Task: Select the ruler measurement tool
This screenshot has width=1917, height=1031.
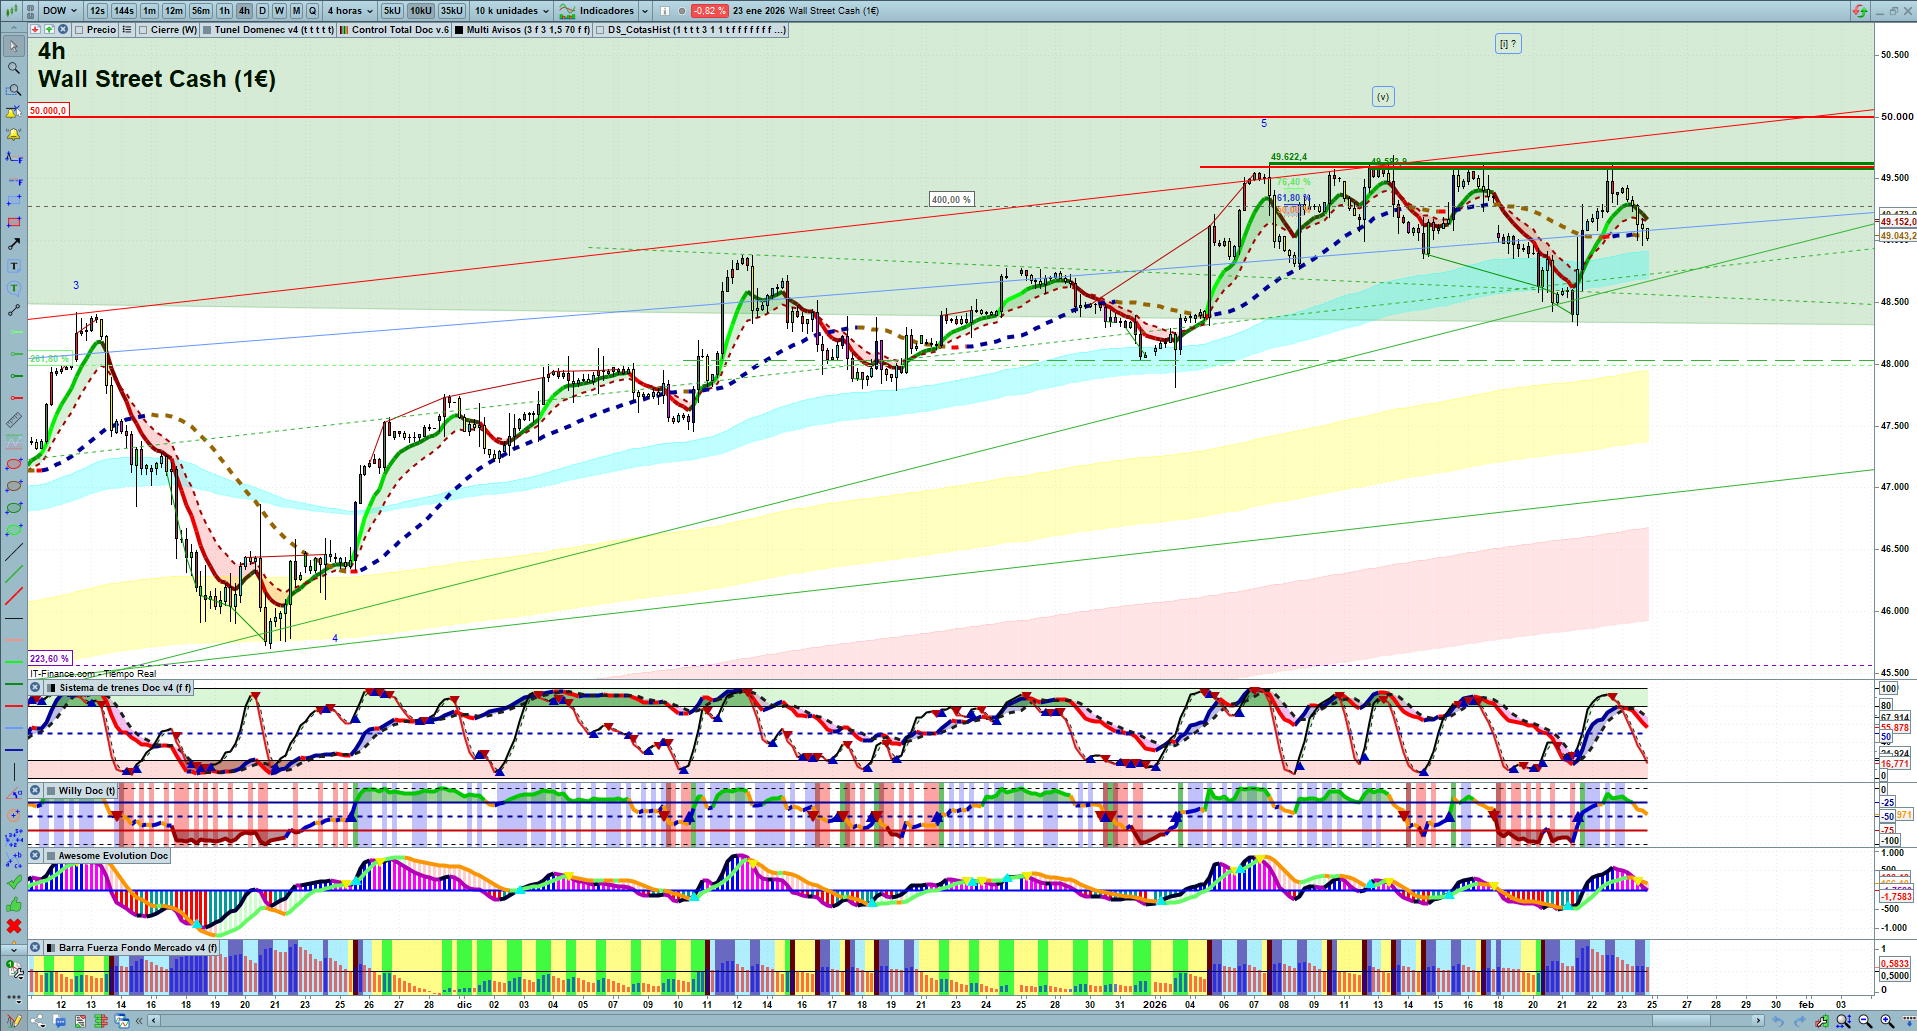Action: coord(14,420)
